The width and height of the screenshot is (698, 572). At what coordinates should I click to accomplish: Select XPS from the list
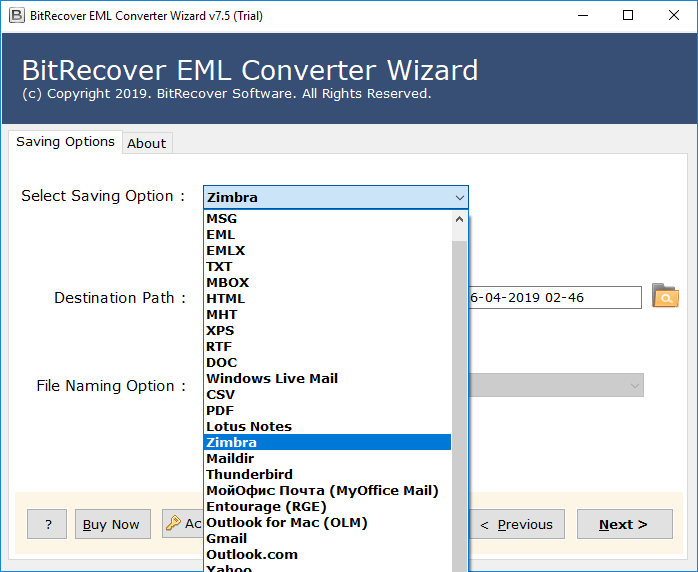[328, 331]
